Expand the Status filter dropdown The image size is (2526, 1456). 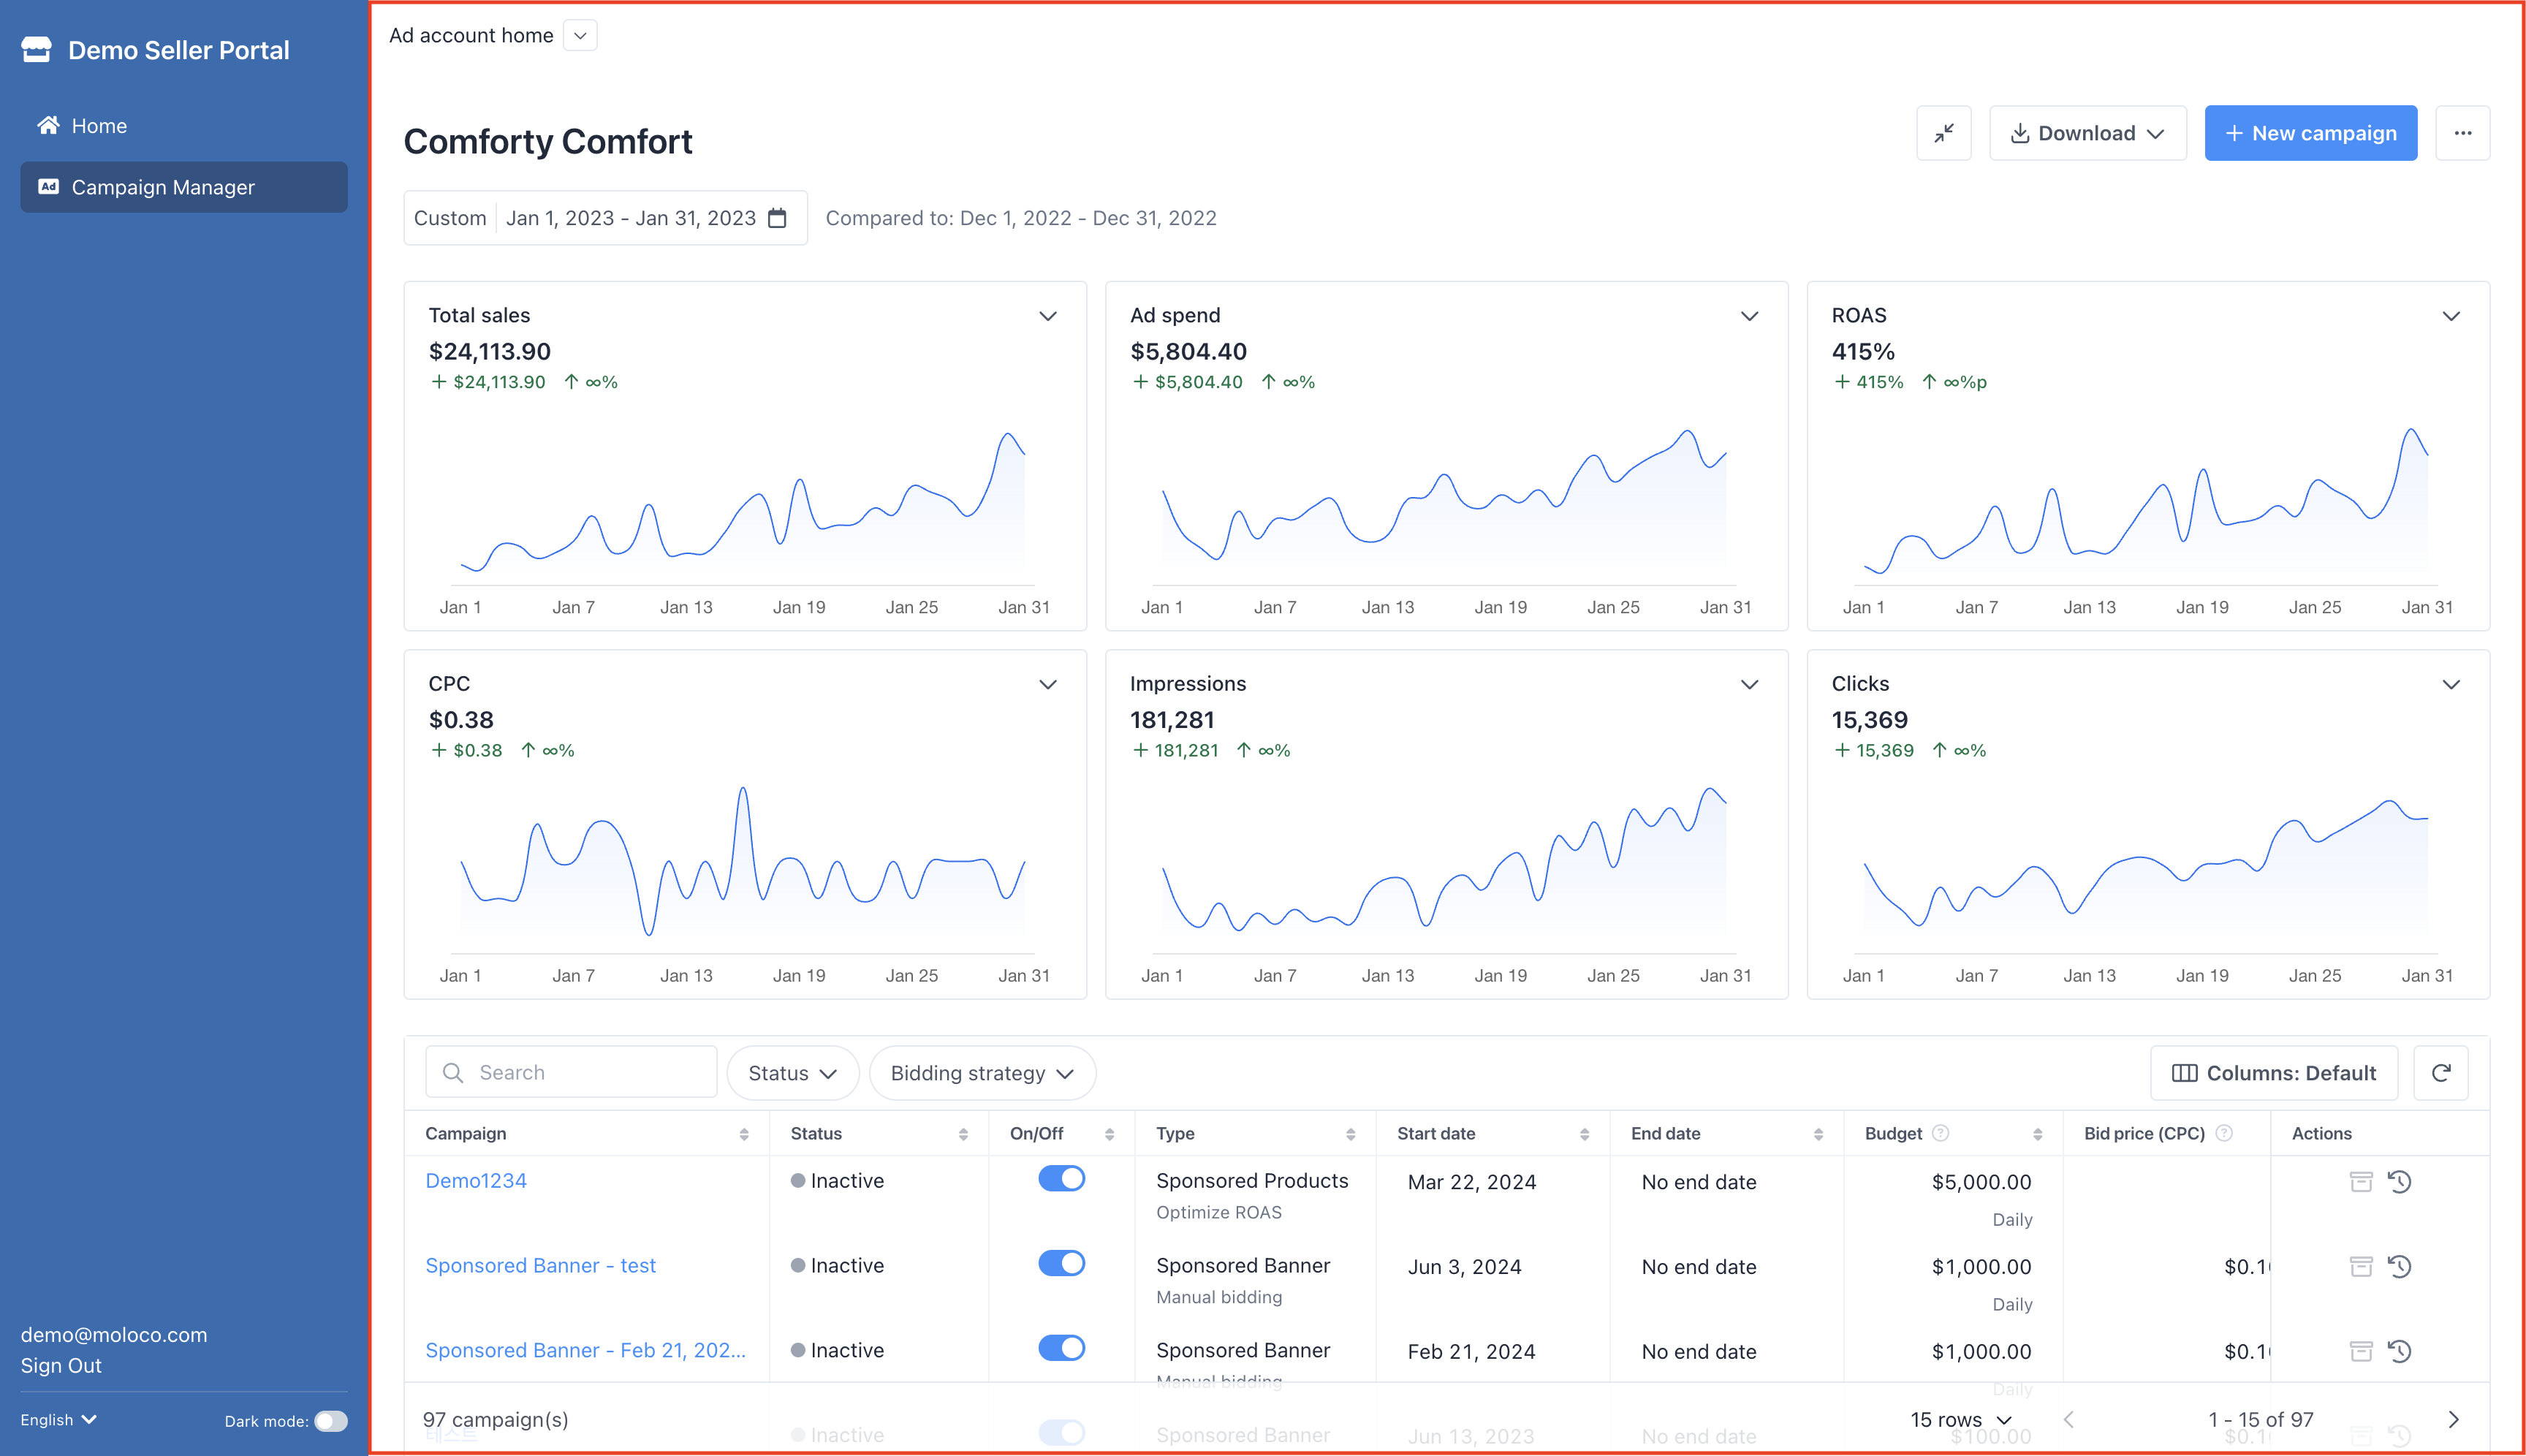(792, 1073)
